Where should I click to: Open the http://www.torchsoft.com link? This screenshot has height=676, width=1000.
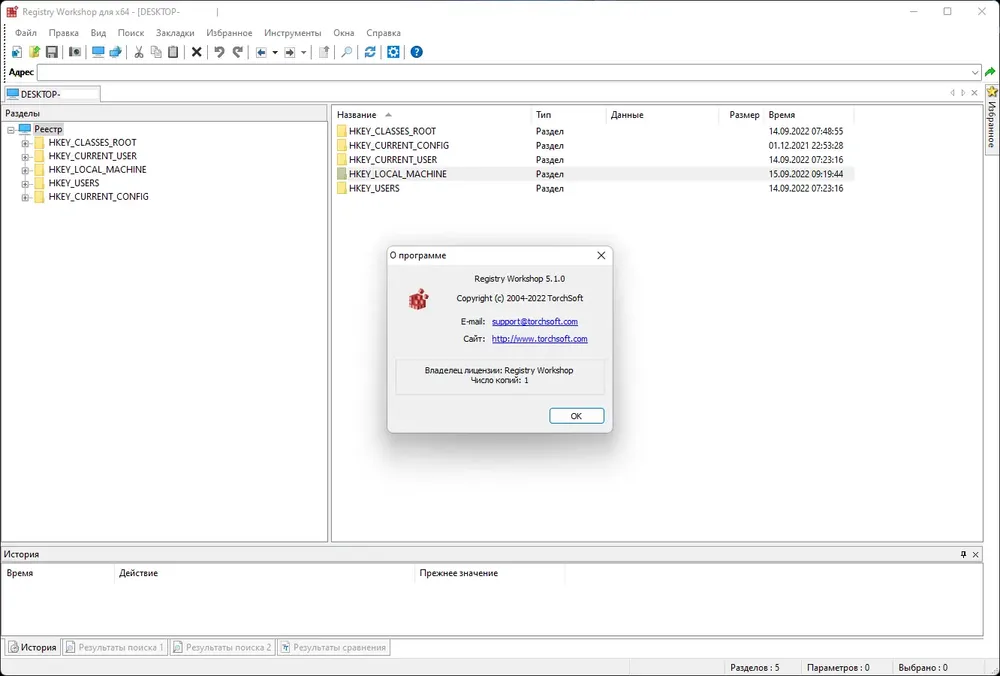540,339
